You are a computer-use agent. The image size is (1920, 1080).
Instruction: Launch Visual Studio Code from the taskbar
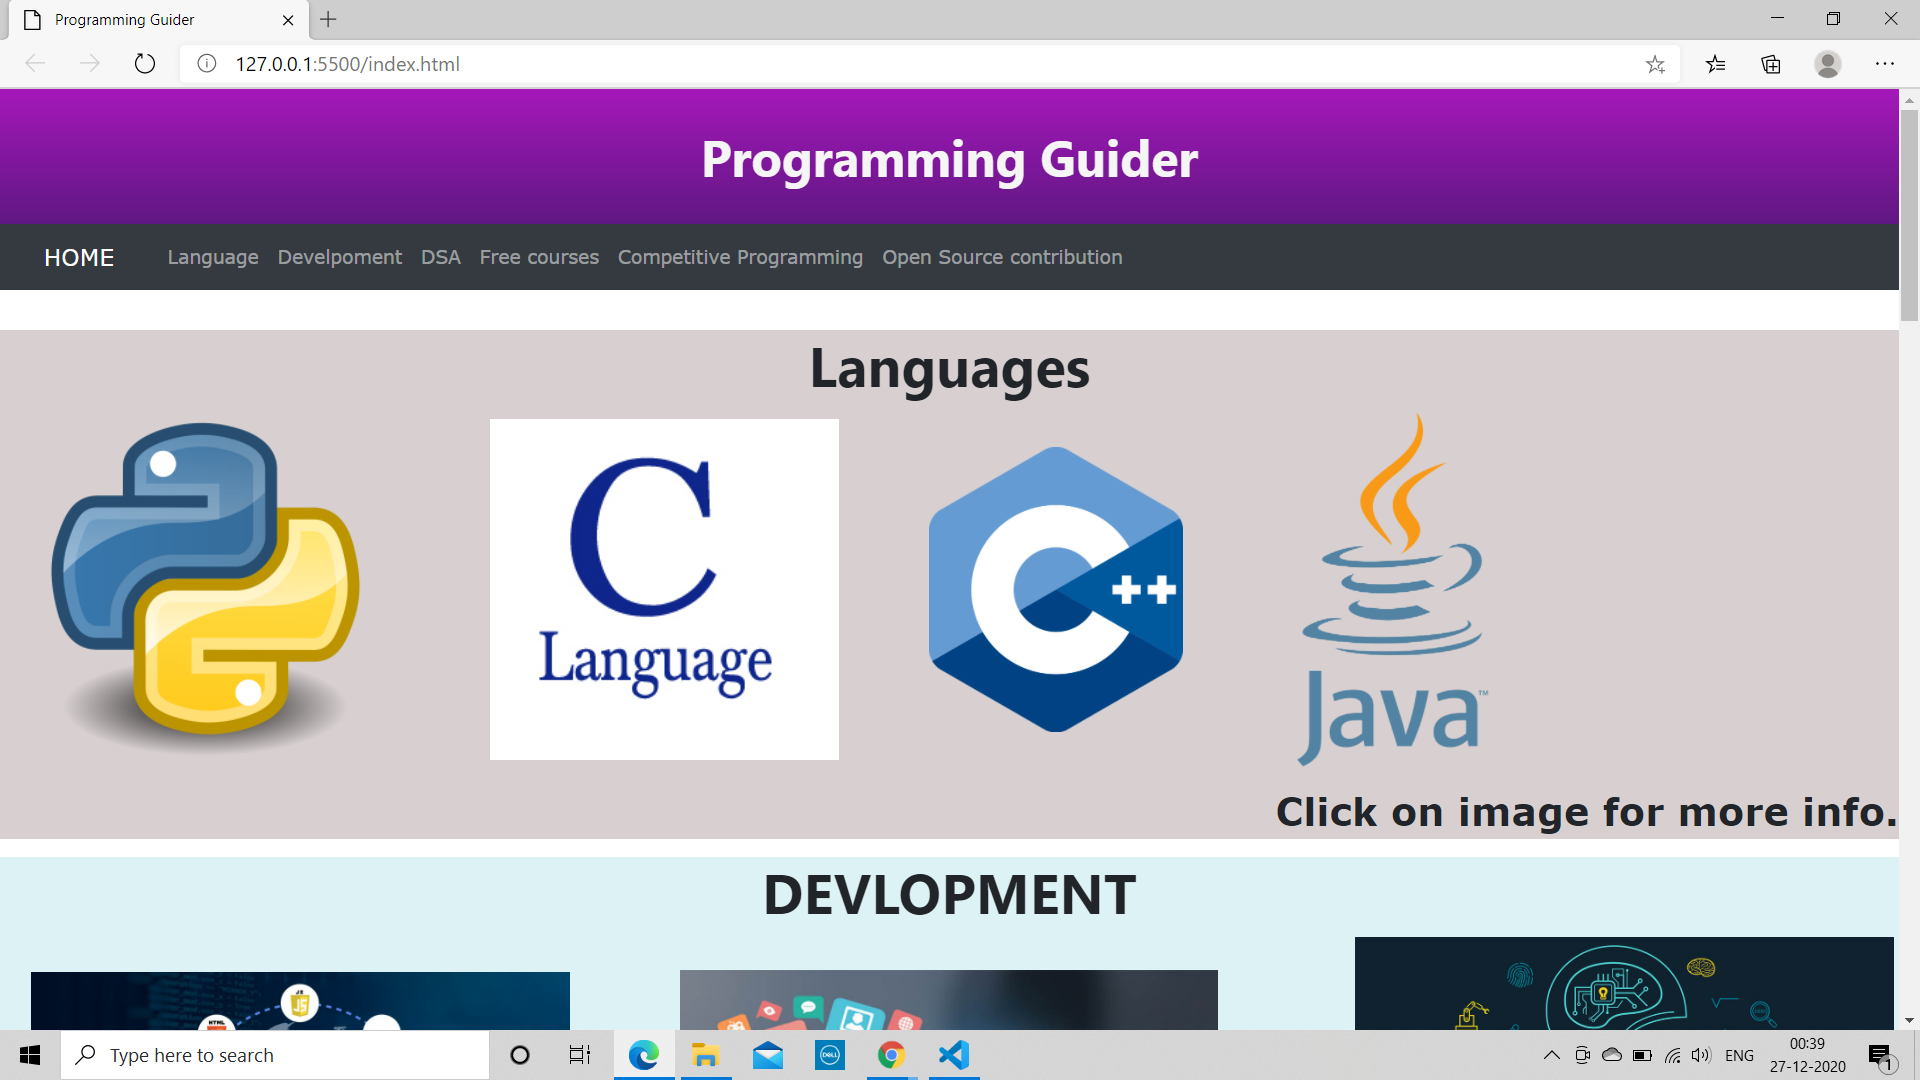pyautogui.click(x=953, y=1054)
